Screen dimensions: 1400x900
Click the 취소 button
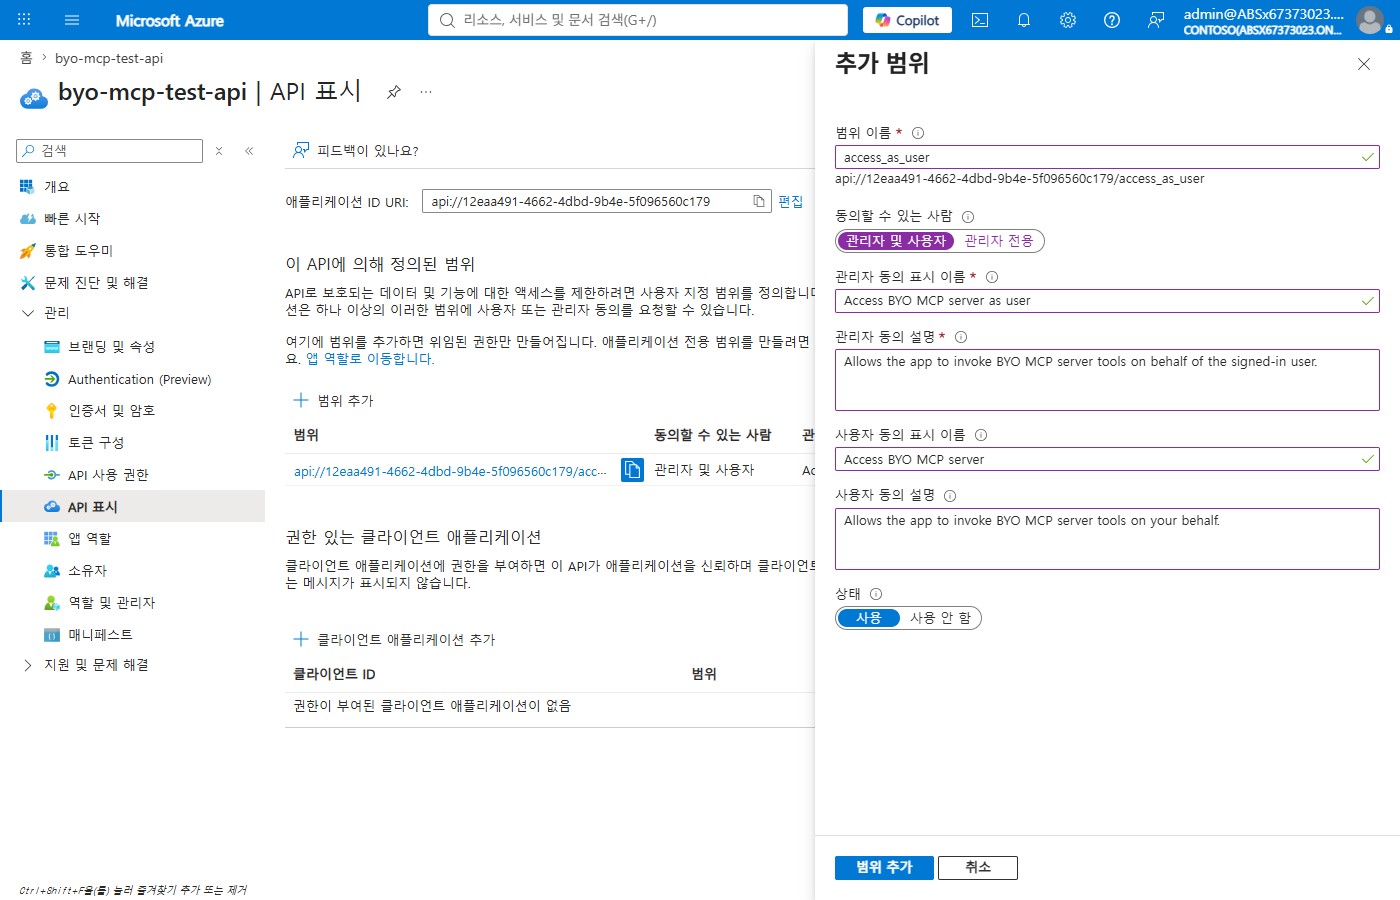(978, 868)
